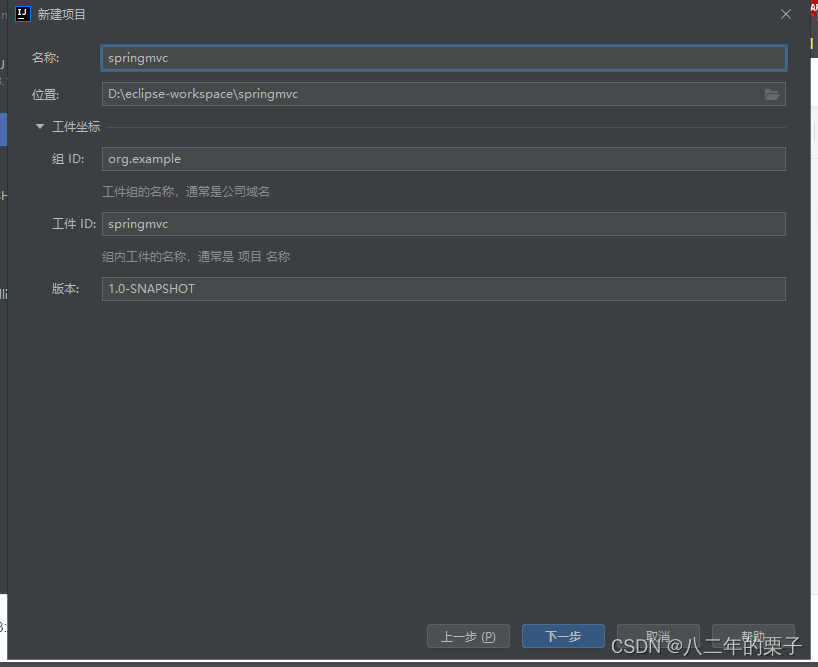Click the 位置: label
Image resolution: width=818 pixels, height=667 pixels.
[45, 95]
